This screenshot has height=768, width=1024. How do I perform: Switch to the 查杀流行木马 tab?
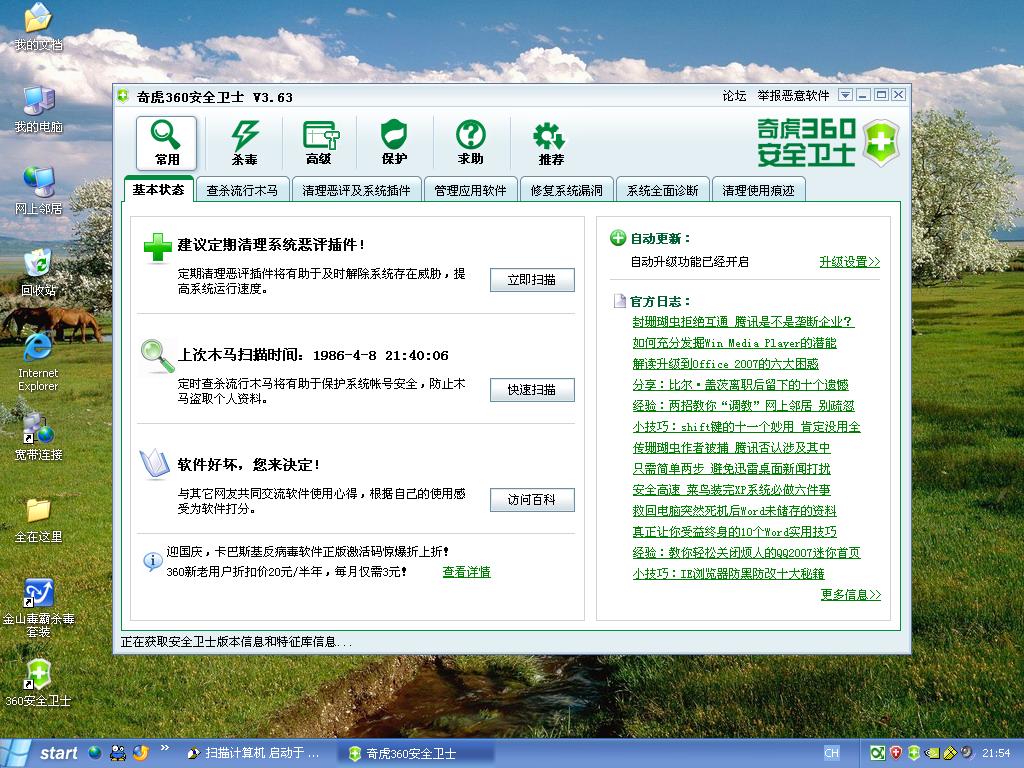(x=242, y=190)
